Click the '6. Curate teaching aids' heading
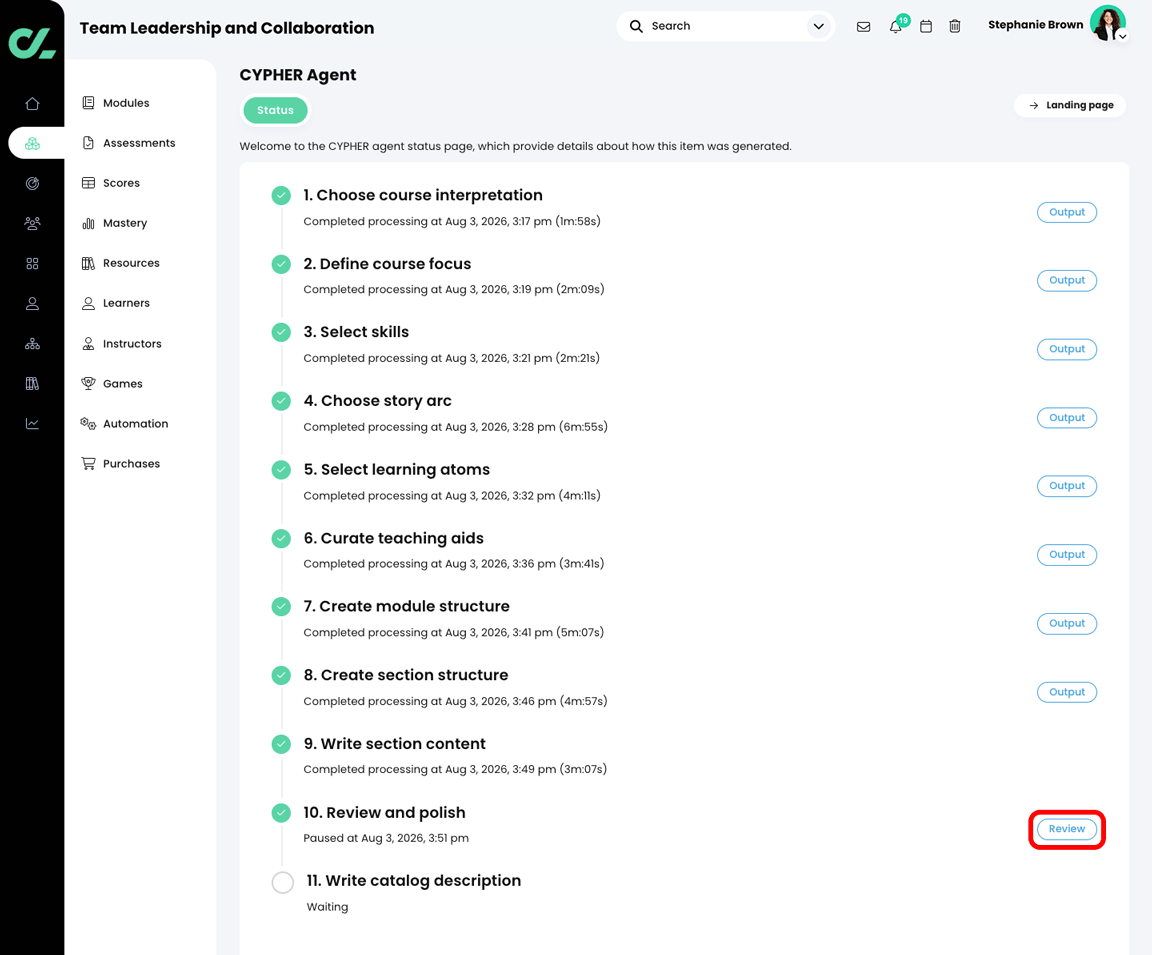Viewport: 1152px width, 955px height. click(x=394, y=538)
